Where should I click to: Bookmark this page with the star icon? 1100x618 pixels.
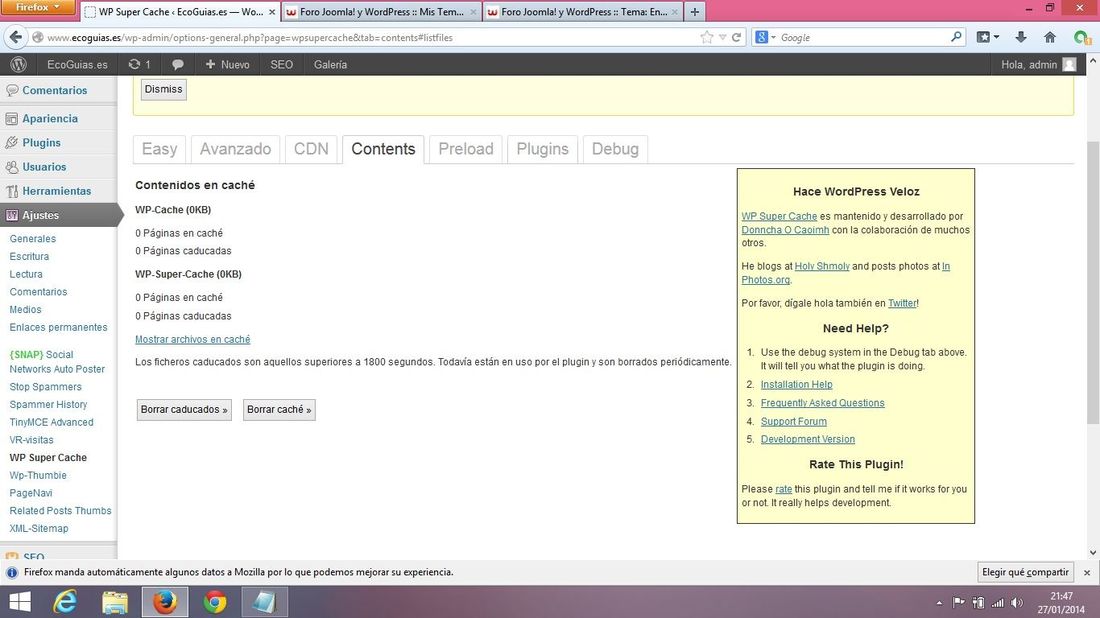[x=706, y=37]
